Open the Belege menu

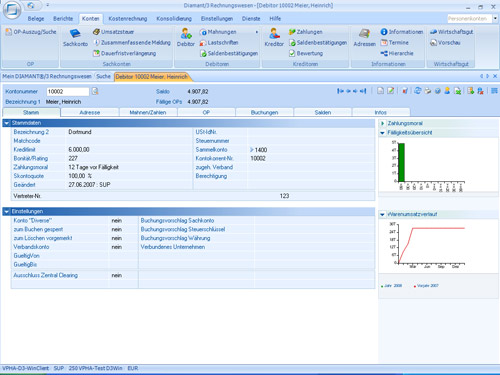[x=36, y=19]
